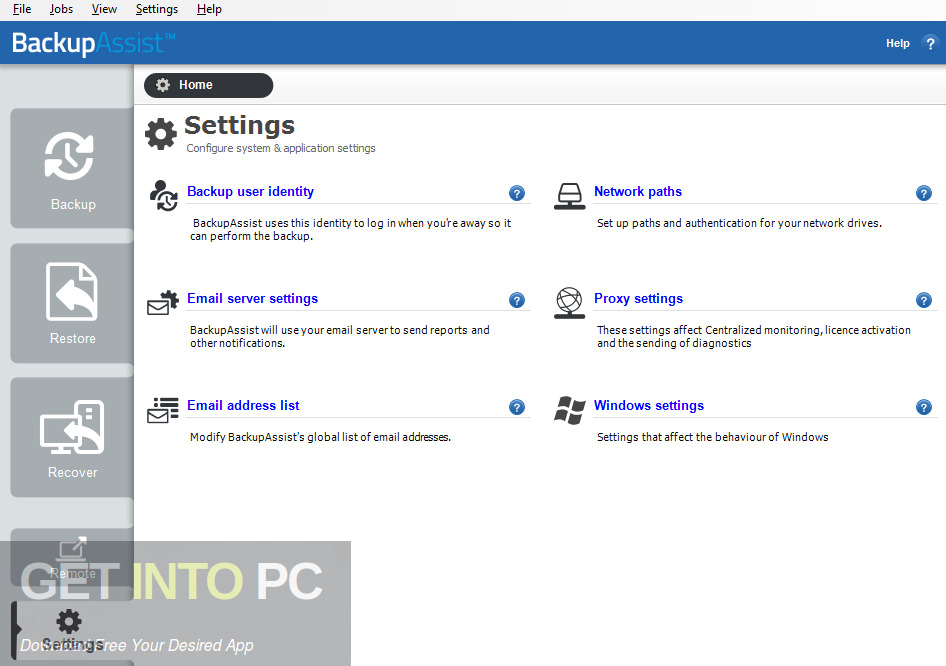
Task: Open help for Windows settings
Action: coord(924,407)
